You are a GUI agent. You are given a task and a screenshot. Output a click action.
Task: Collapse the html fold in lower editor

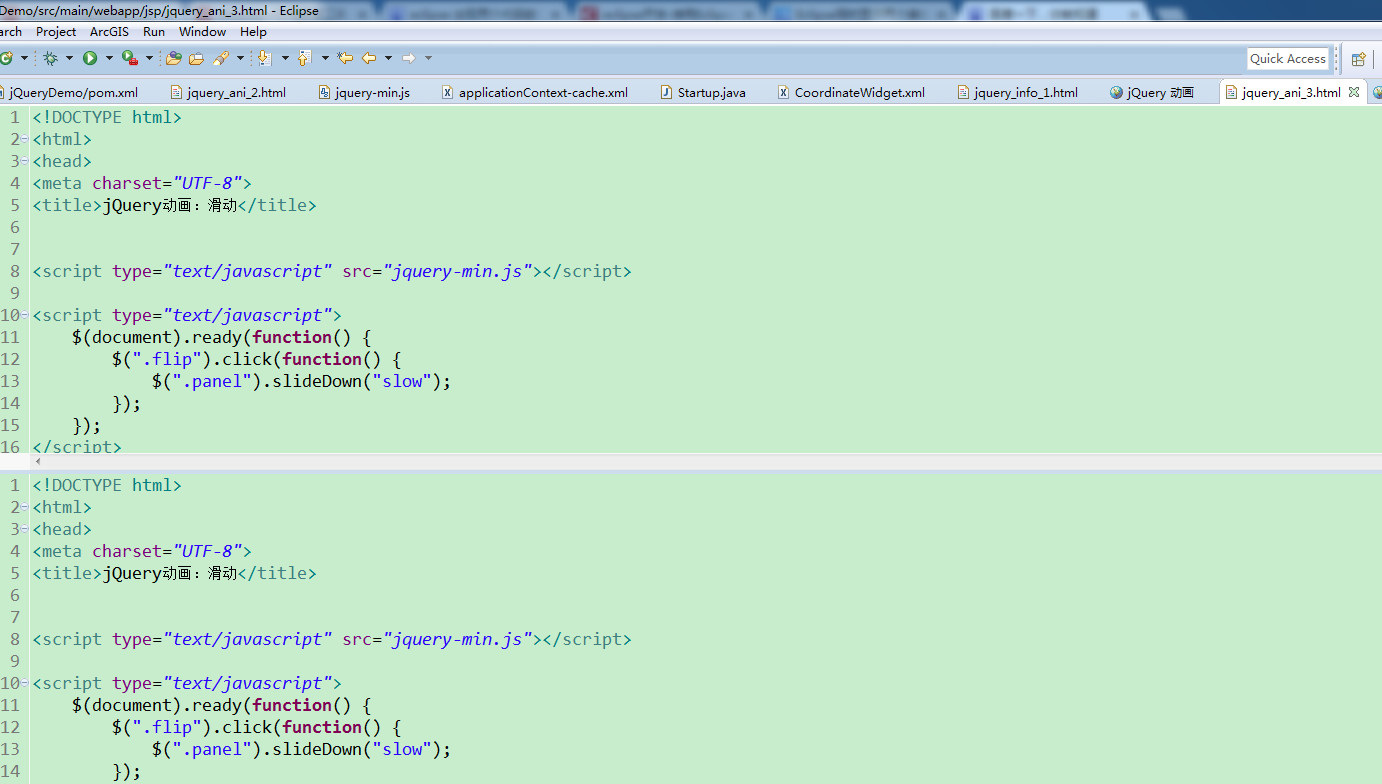click(x=25, y=507)
